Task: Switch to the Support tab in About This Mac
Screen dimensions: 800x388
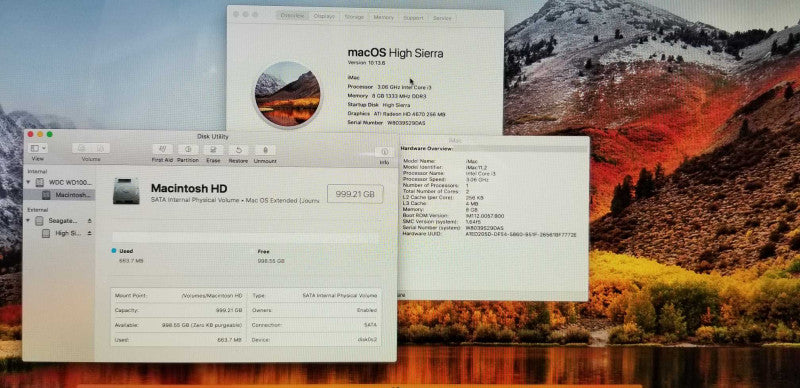Action: [413, 17]
